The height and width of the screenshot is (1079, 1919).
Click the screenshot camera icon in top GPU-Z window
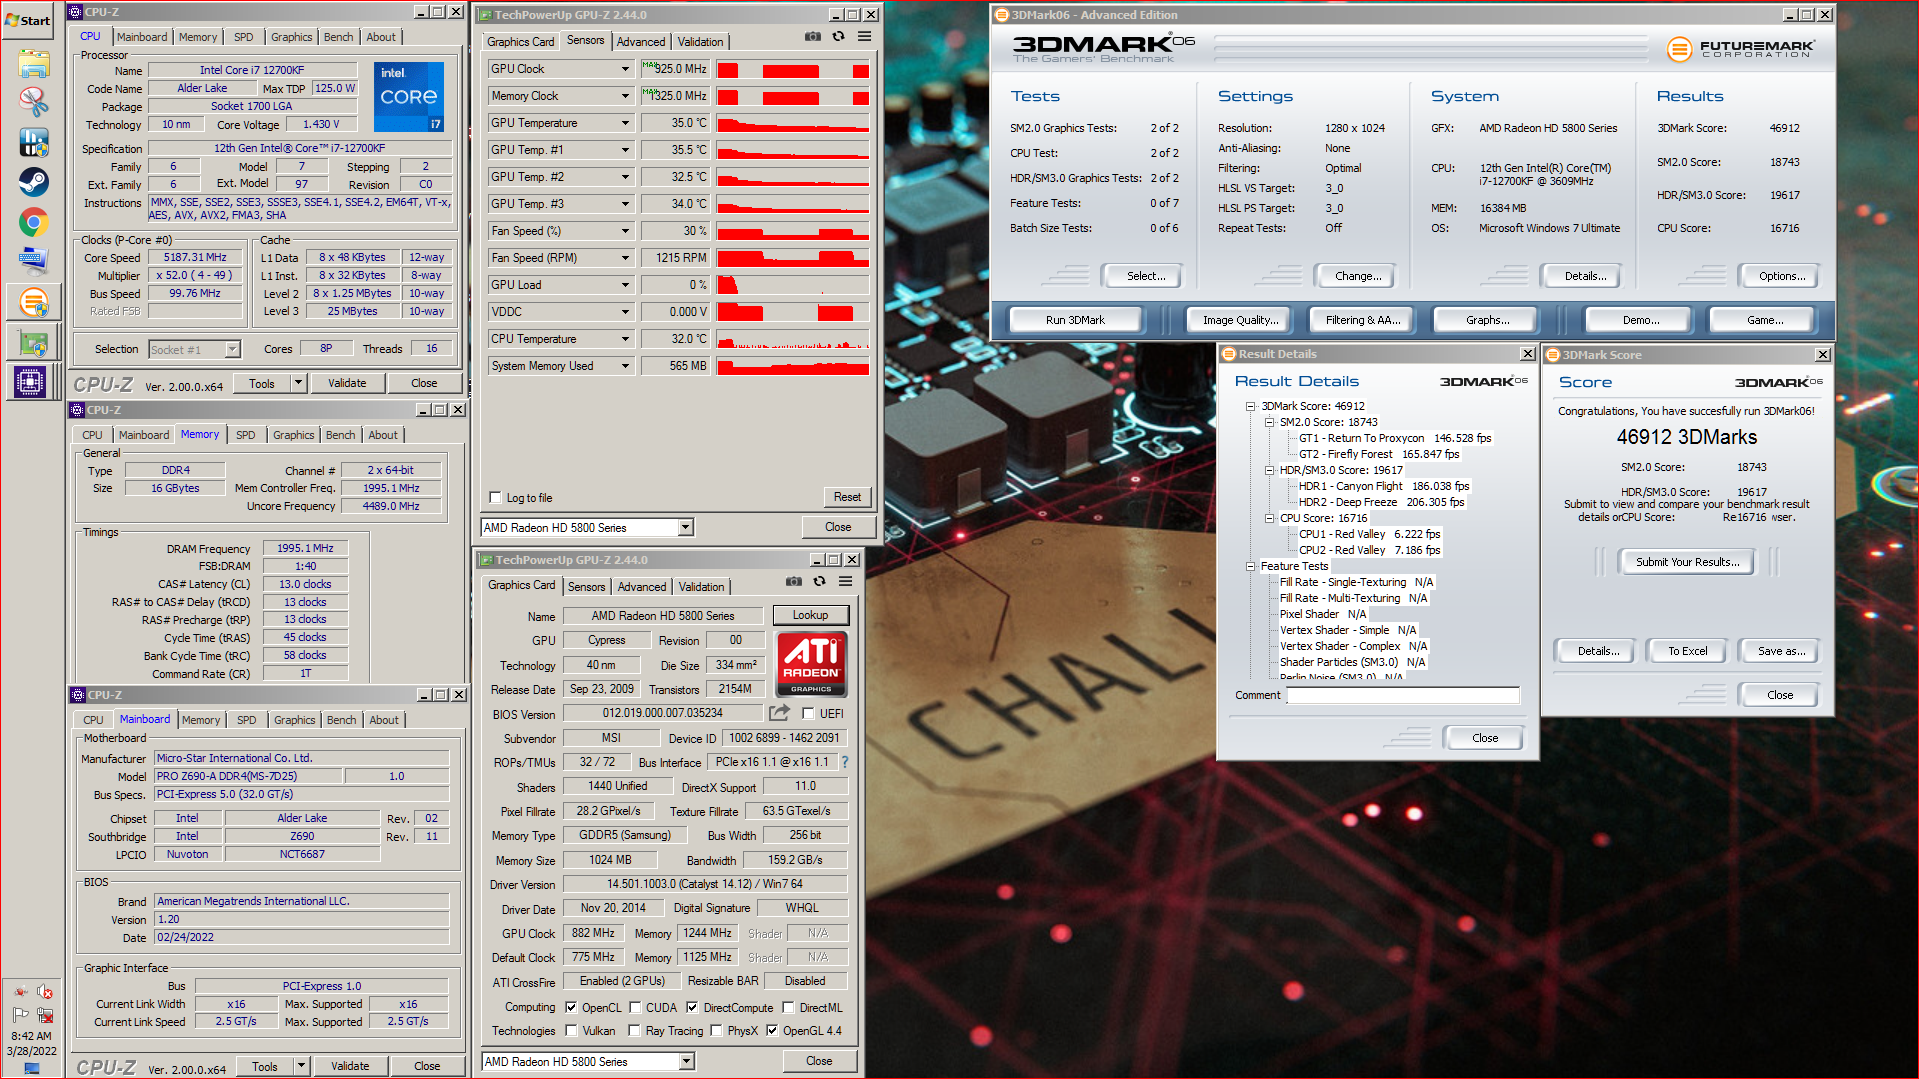click(x=813, y=37)
